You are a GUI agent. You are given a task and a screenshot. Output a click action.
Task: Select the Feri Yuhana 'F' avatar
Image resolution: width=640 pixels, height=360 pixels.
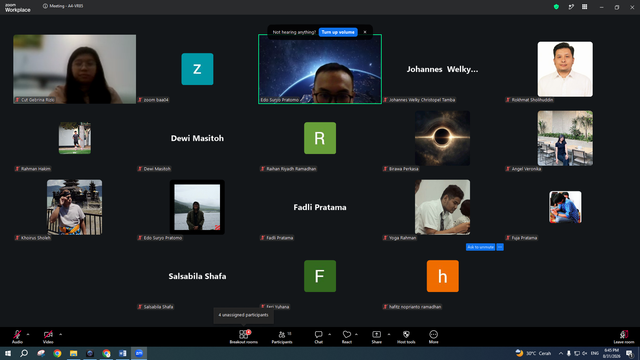point(320,276)
